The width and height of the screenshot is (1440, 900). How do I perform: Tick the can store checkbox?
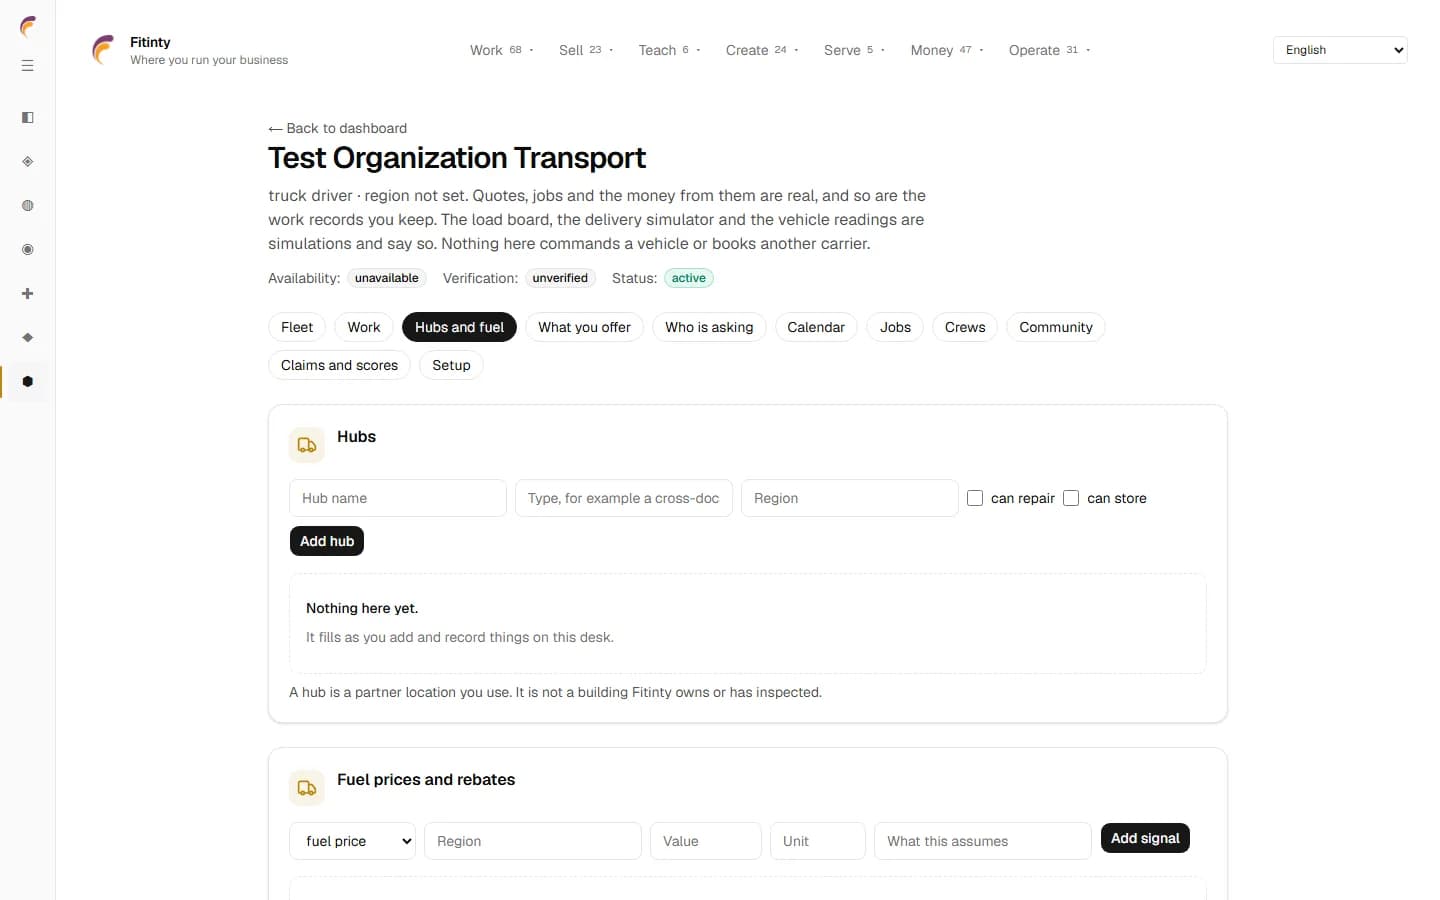tap(1071, 498)
